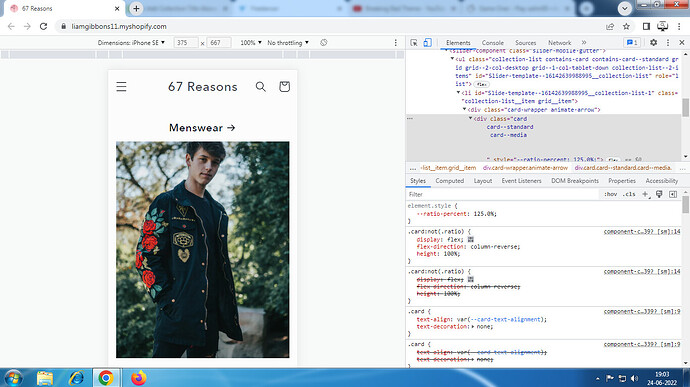
Task: Show more DevTools panels
Action: coord(584,43)
